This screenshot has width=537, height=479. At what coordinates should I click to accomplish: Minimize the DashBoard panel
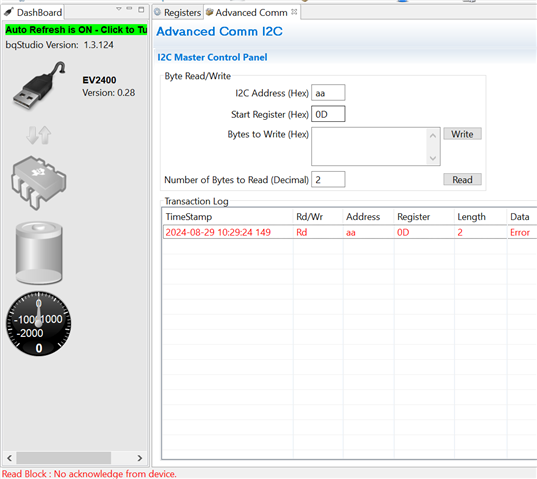click(129, 9)
